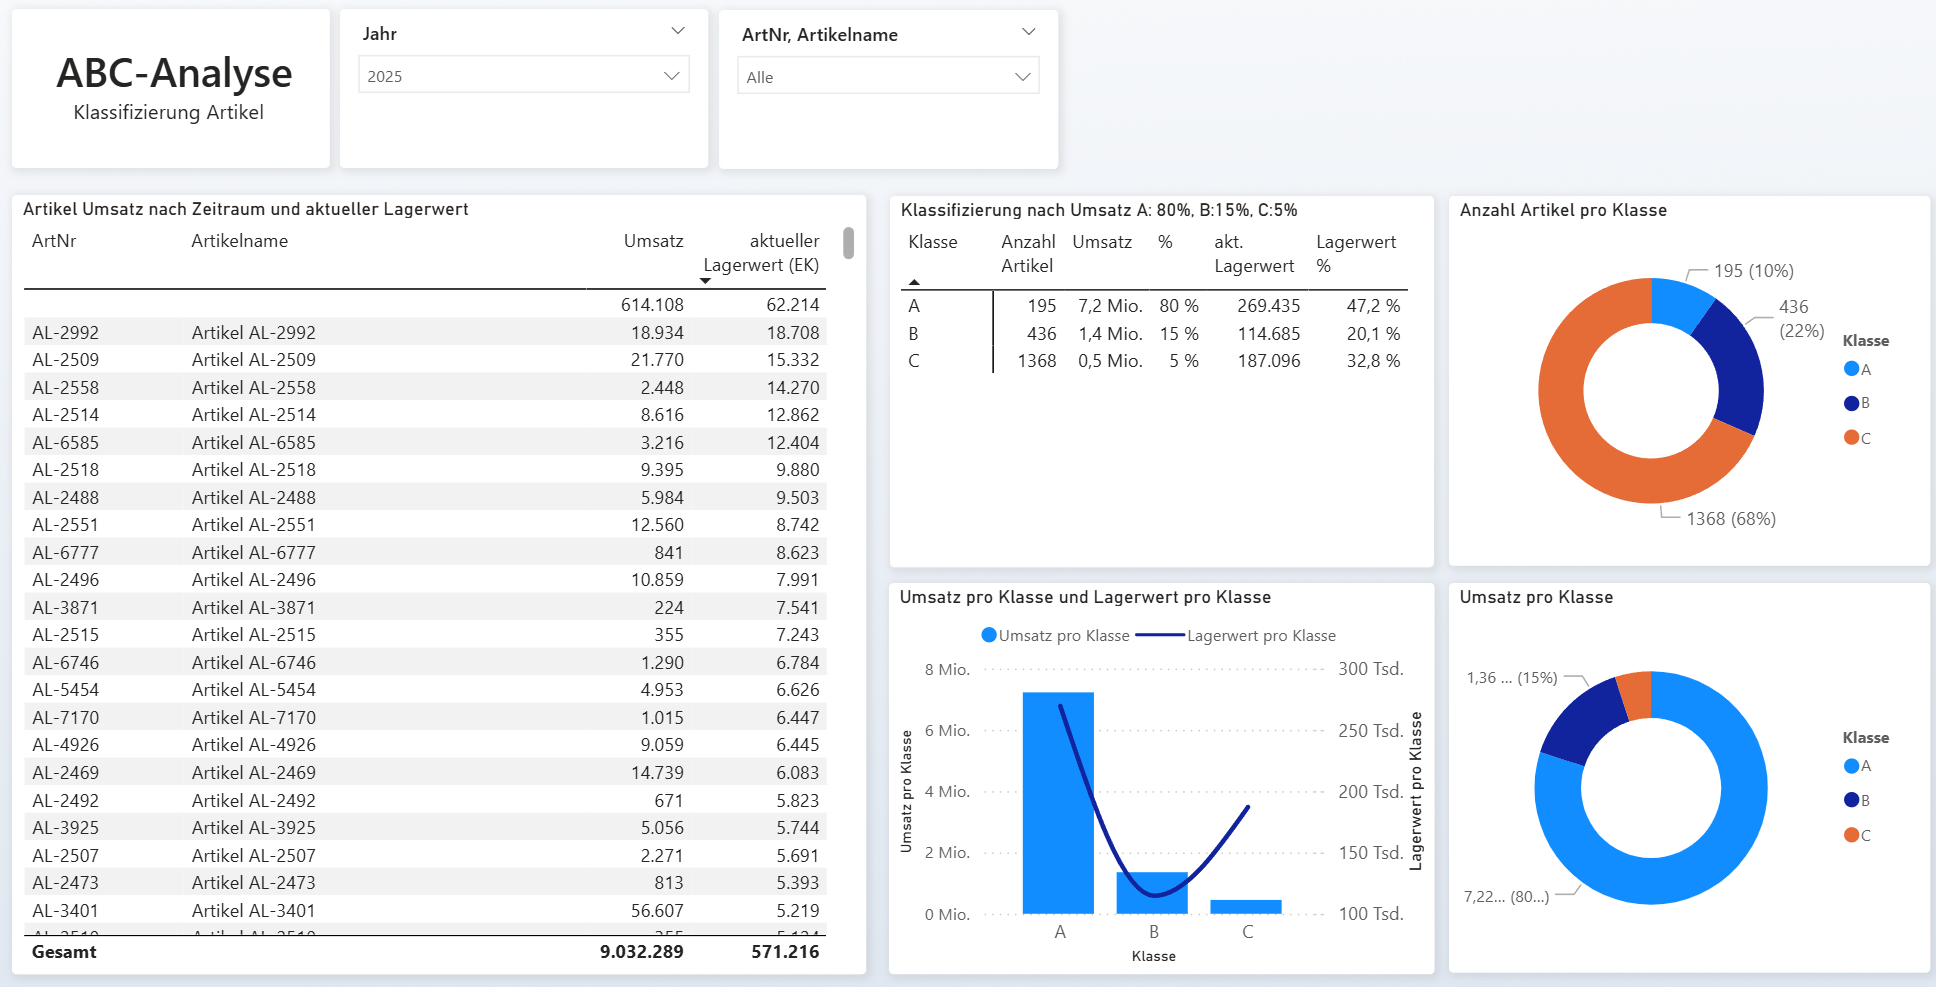1936x987 pixels.
Task: Click the Klasse column header in classification table
Action: (x=932, y=242)
